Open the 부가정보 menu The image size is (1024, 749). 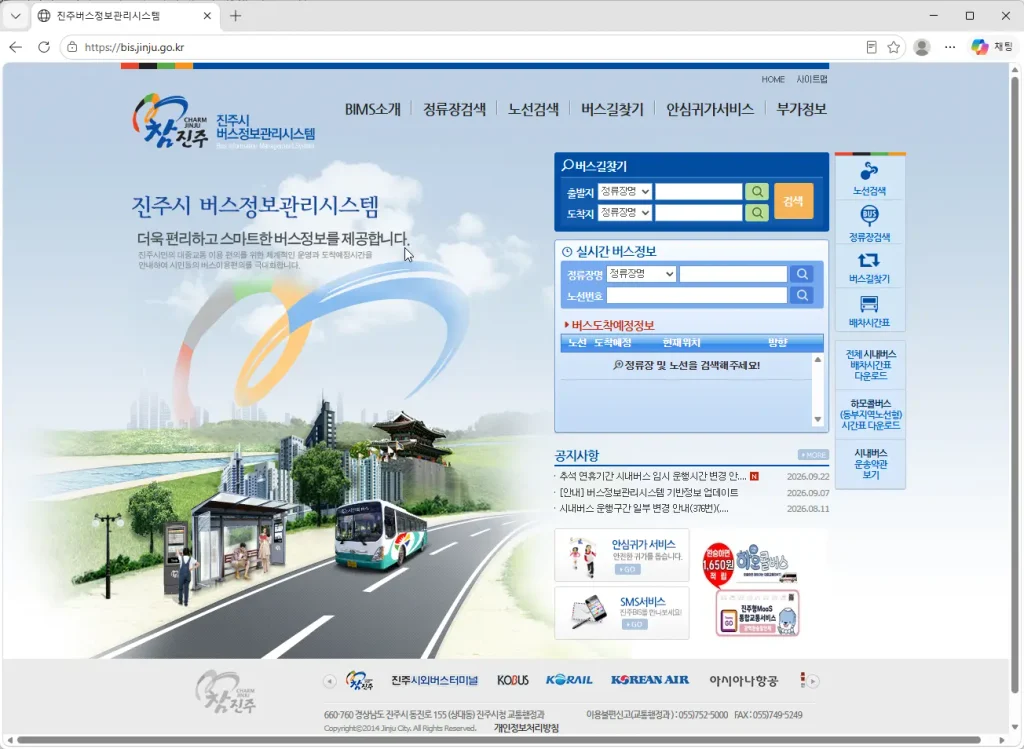(x=801, y=109)
